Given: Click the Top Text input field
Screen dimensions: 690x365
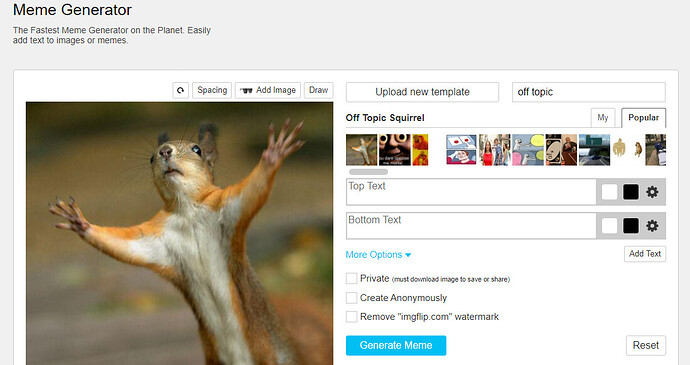Looking at the screenshot, I should coord(471,192).
